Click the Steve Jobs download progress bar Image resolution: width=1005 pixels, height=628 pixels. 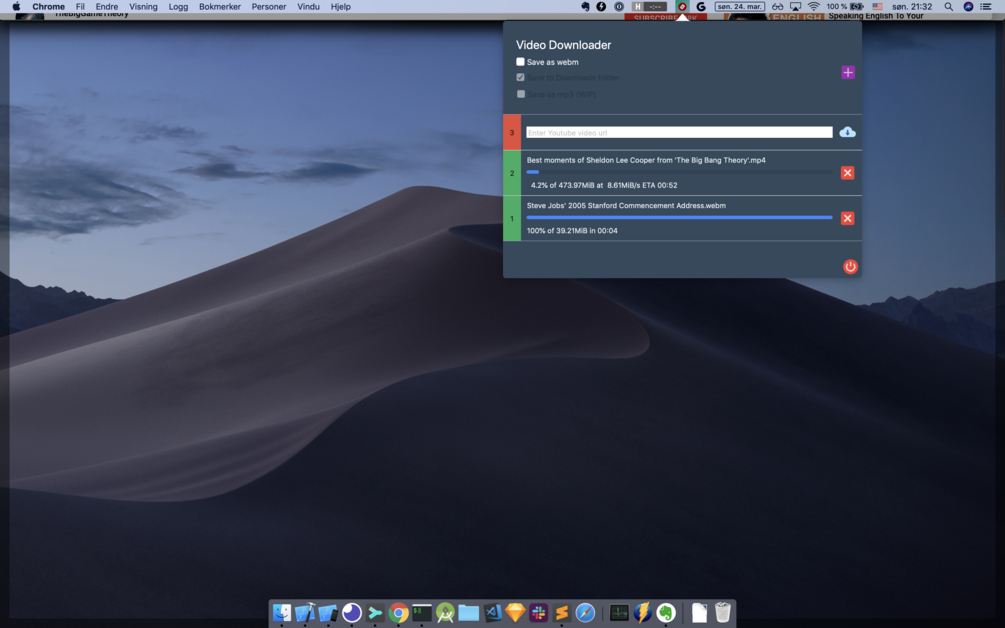[x=679, y=217]
